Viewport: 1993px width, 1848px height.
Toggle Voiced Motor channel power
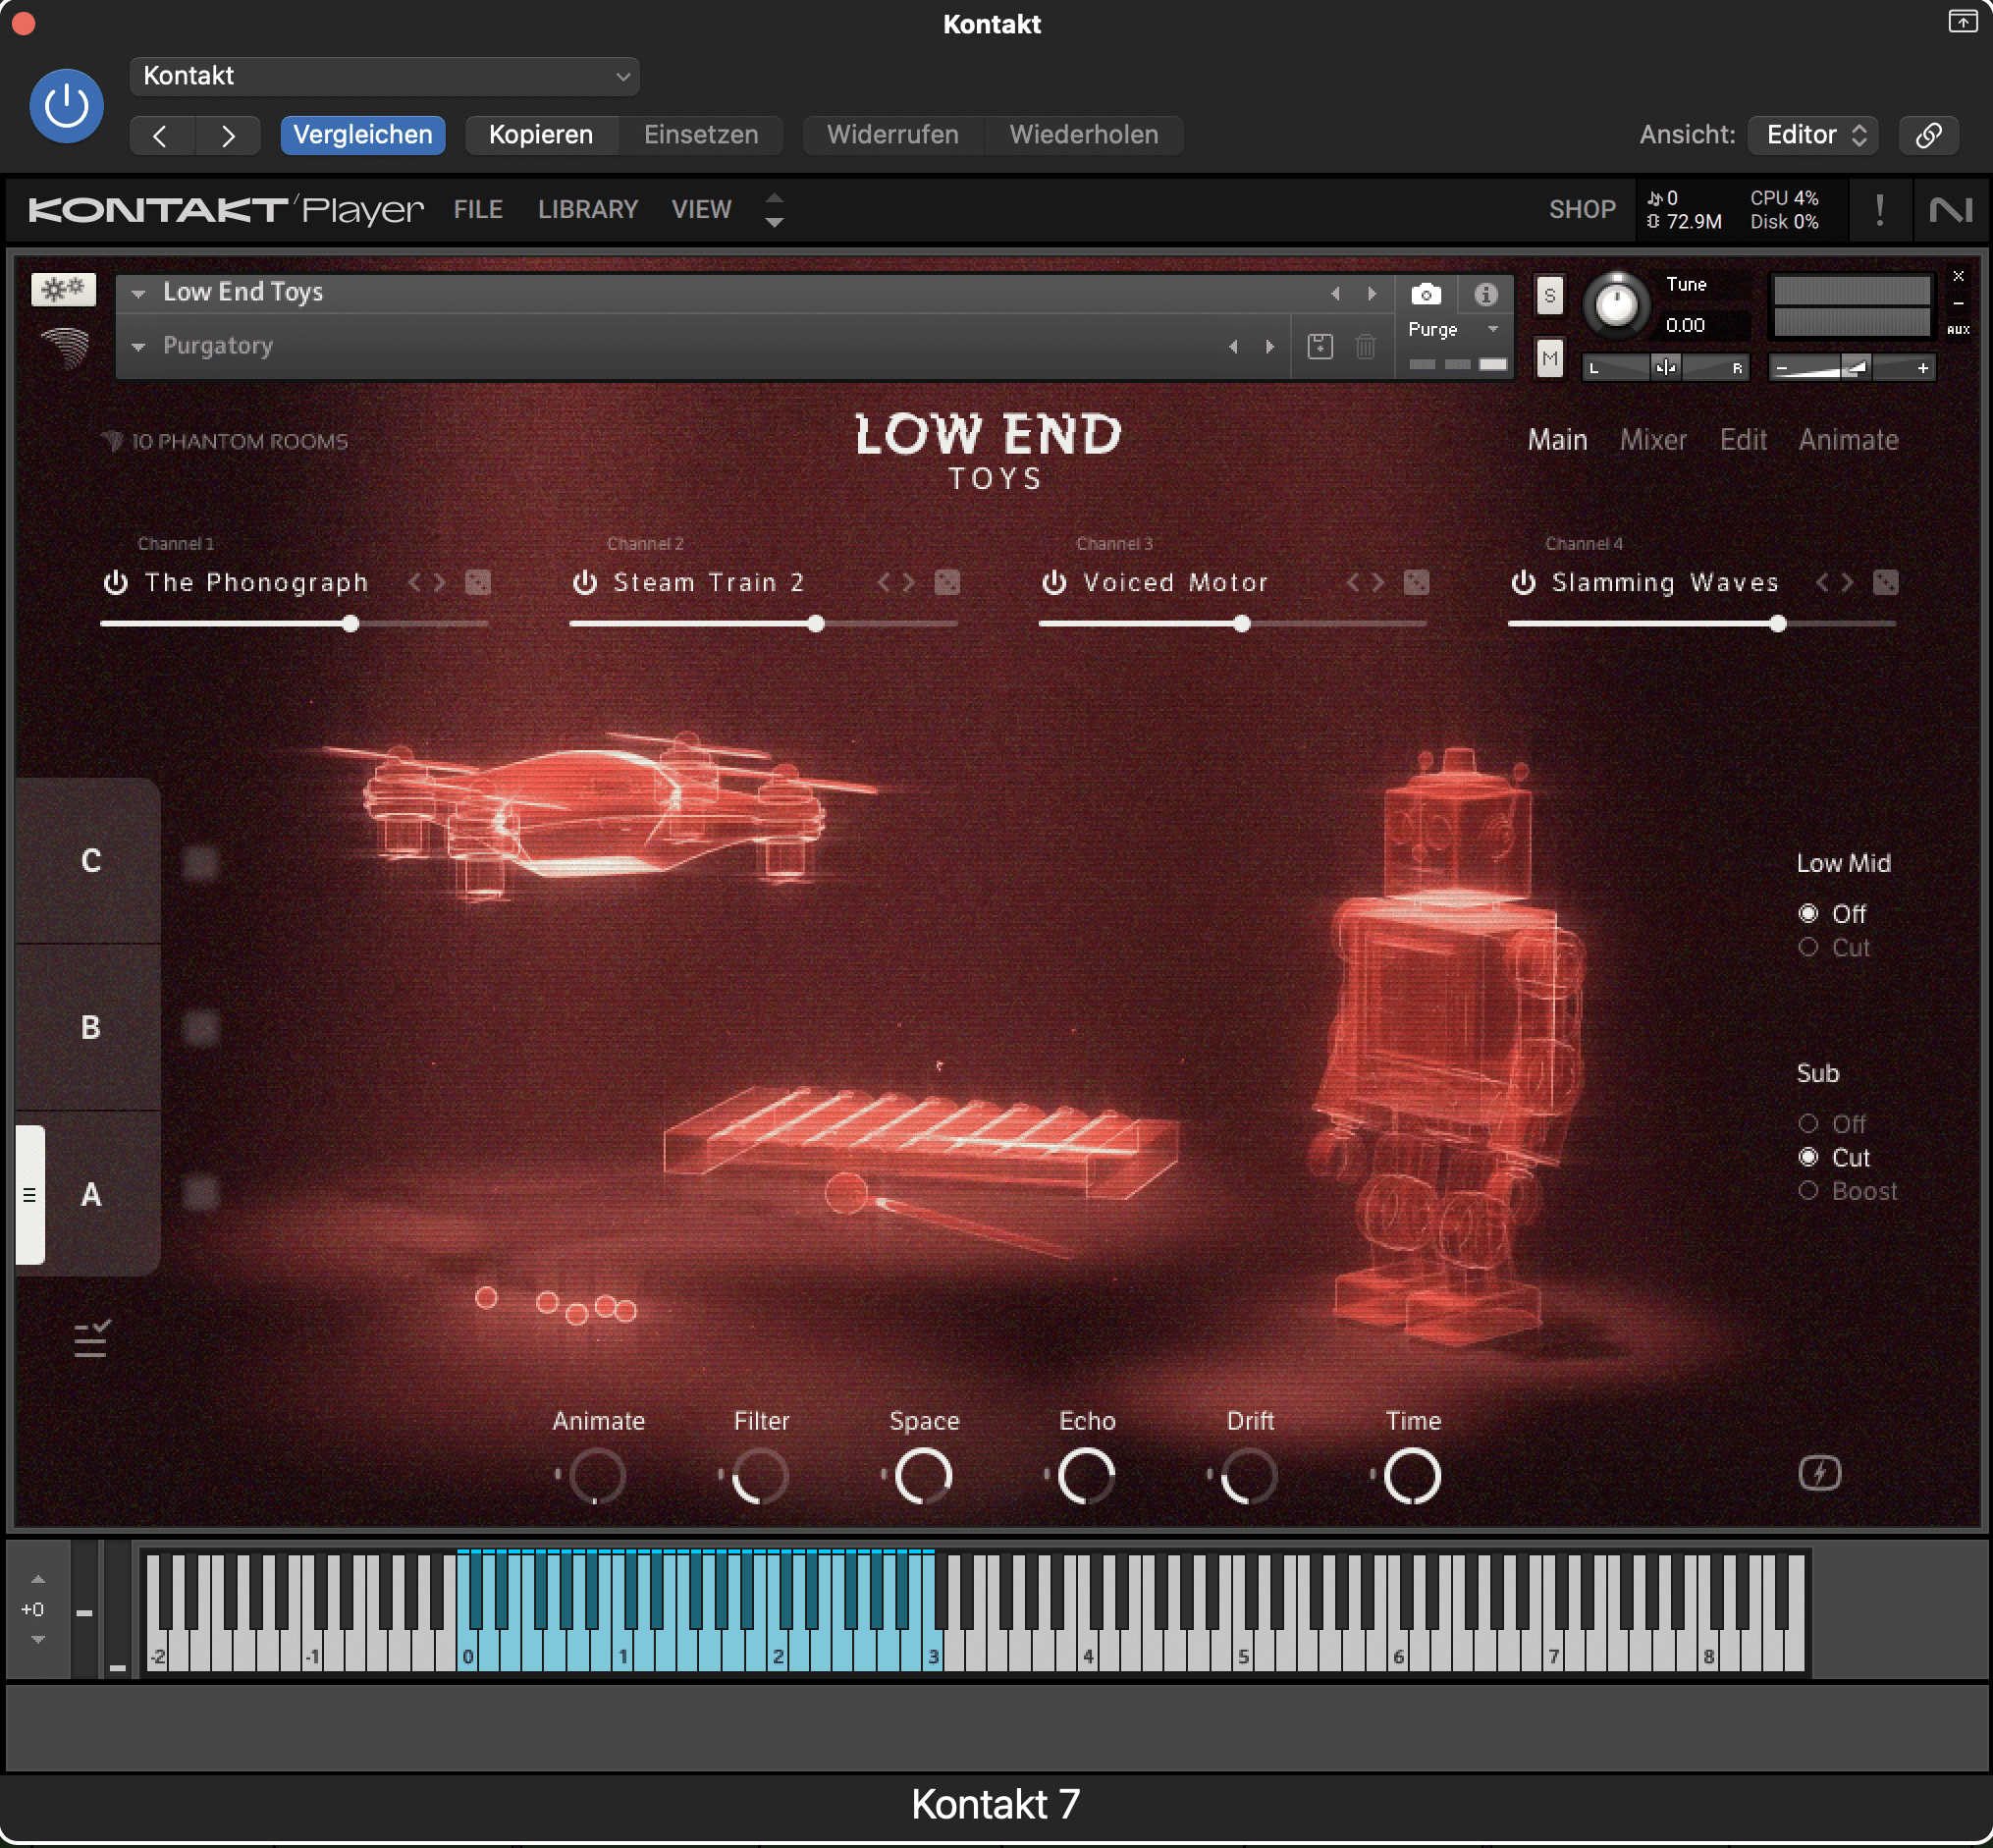(x=1054, y=582)
